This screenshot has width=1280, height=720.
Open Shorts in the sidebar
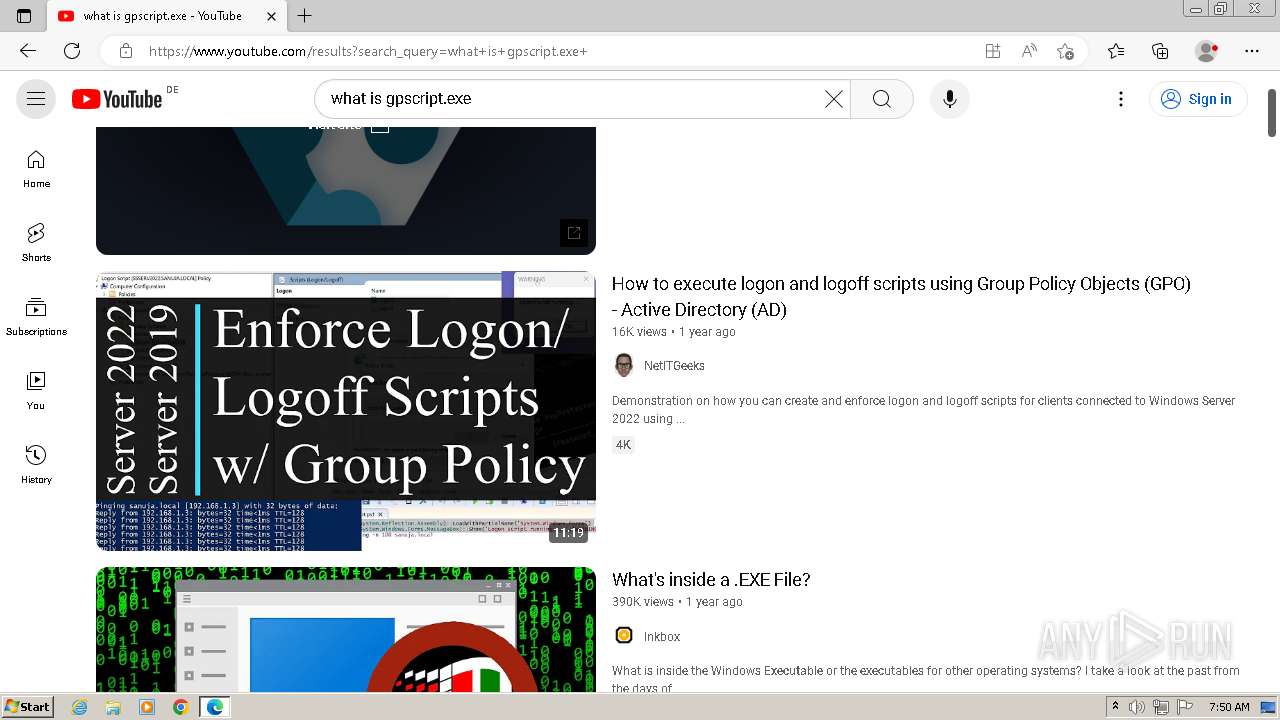[36, 243]
